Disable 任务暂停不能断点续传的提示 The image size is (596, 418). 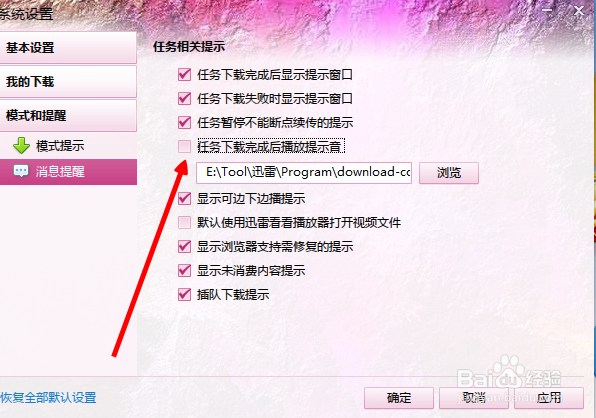pos(184,122)
